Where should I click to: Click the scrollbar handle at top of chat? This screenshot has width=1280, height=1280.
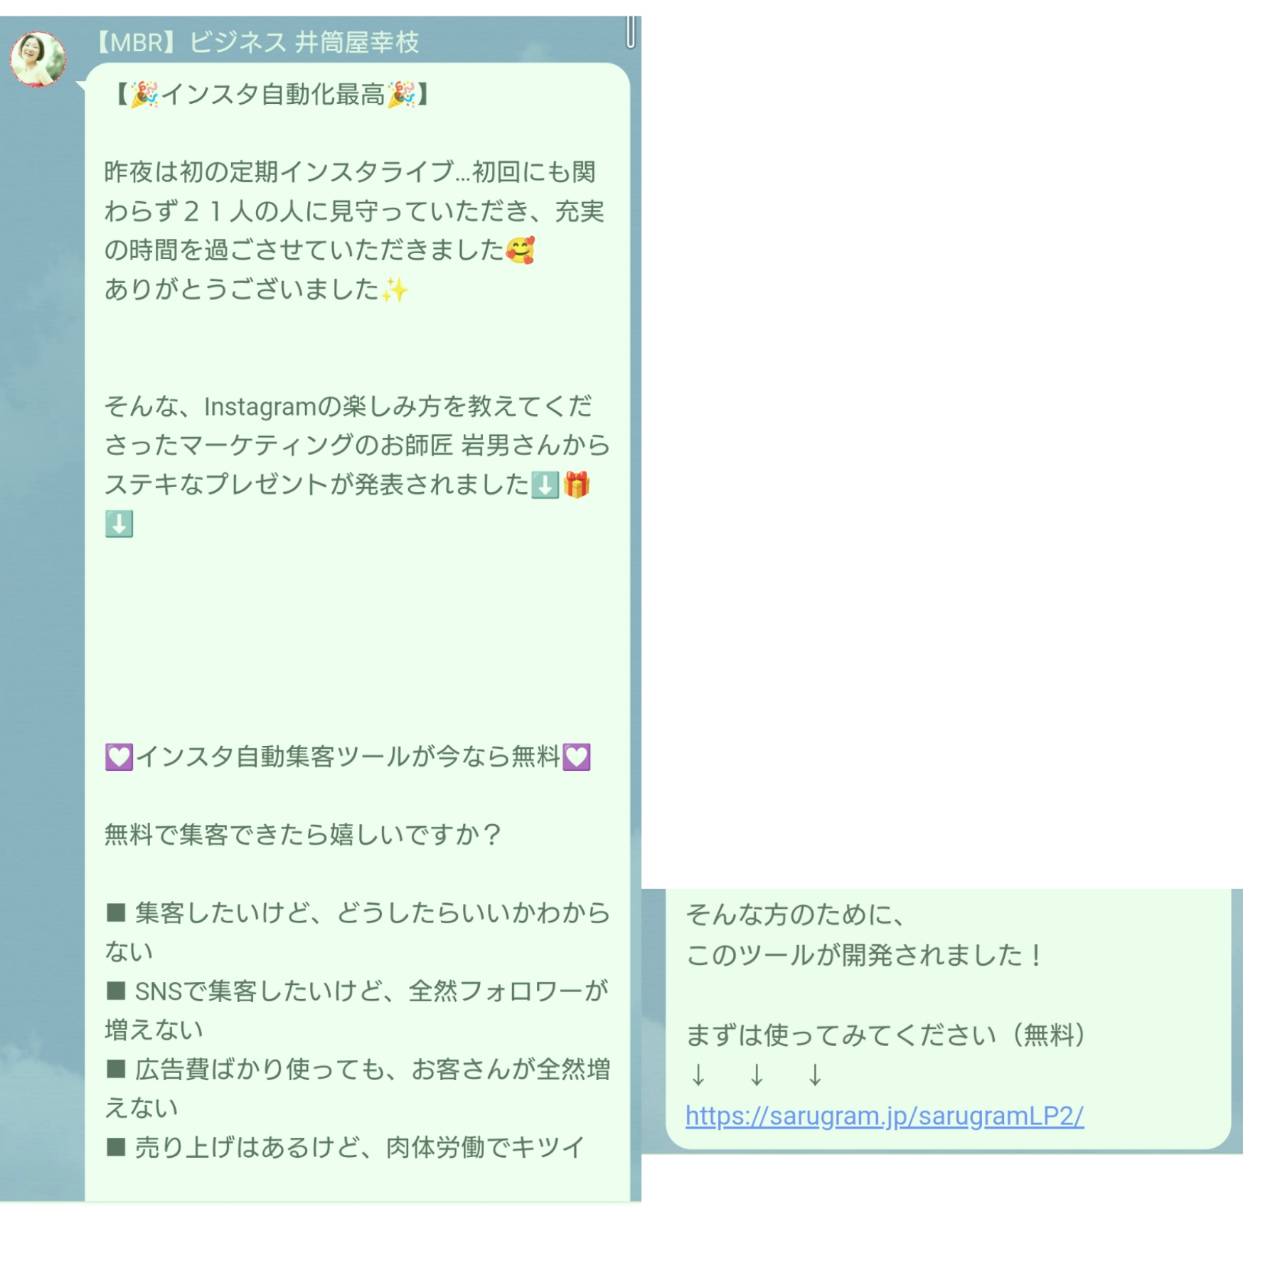pyautogui.click(x=630, y=31)
